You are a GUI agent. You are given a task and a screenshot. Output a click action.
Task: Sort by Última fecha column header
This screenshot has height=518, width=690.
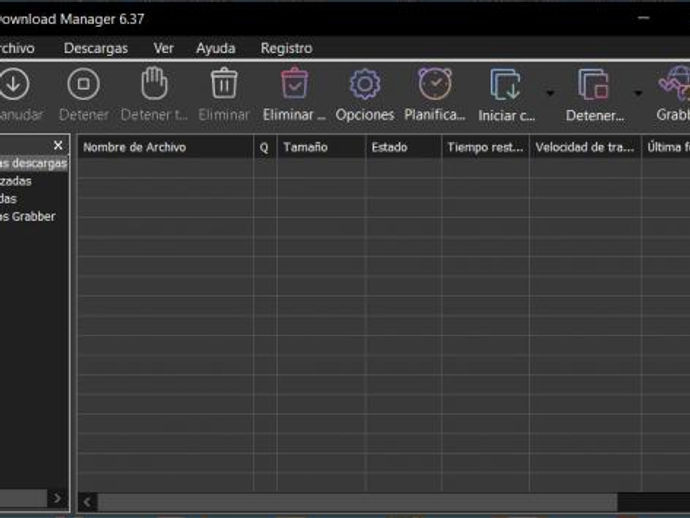pos(666,147)
